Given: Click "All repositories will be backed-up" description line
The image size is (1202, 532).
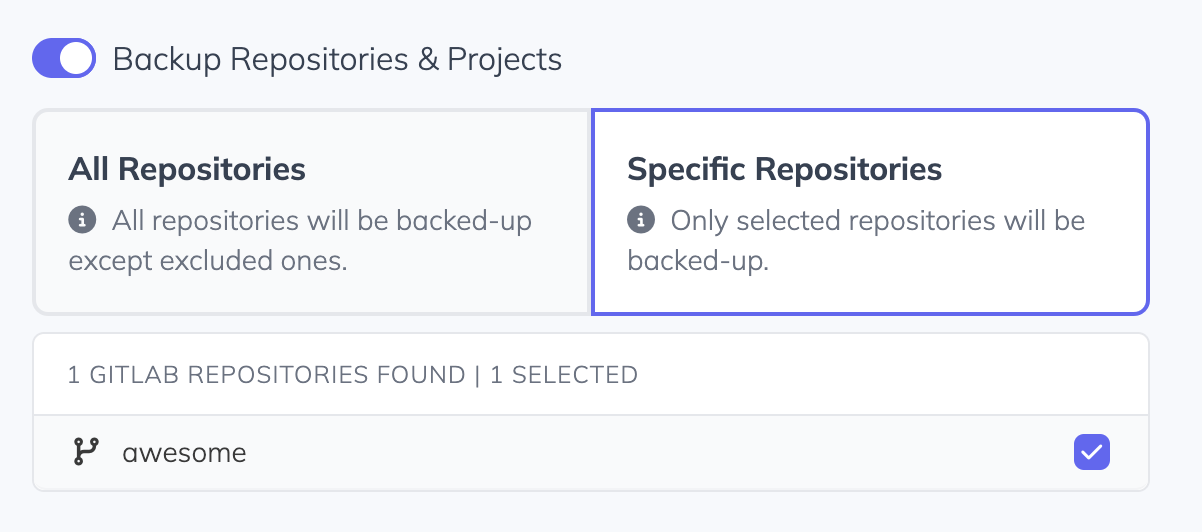Looking at the screenshot, I should coord(322,220).
